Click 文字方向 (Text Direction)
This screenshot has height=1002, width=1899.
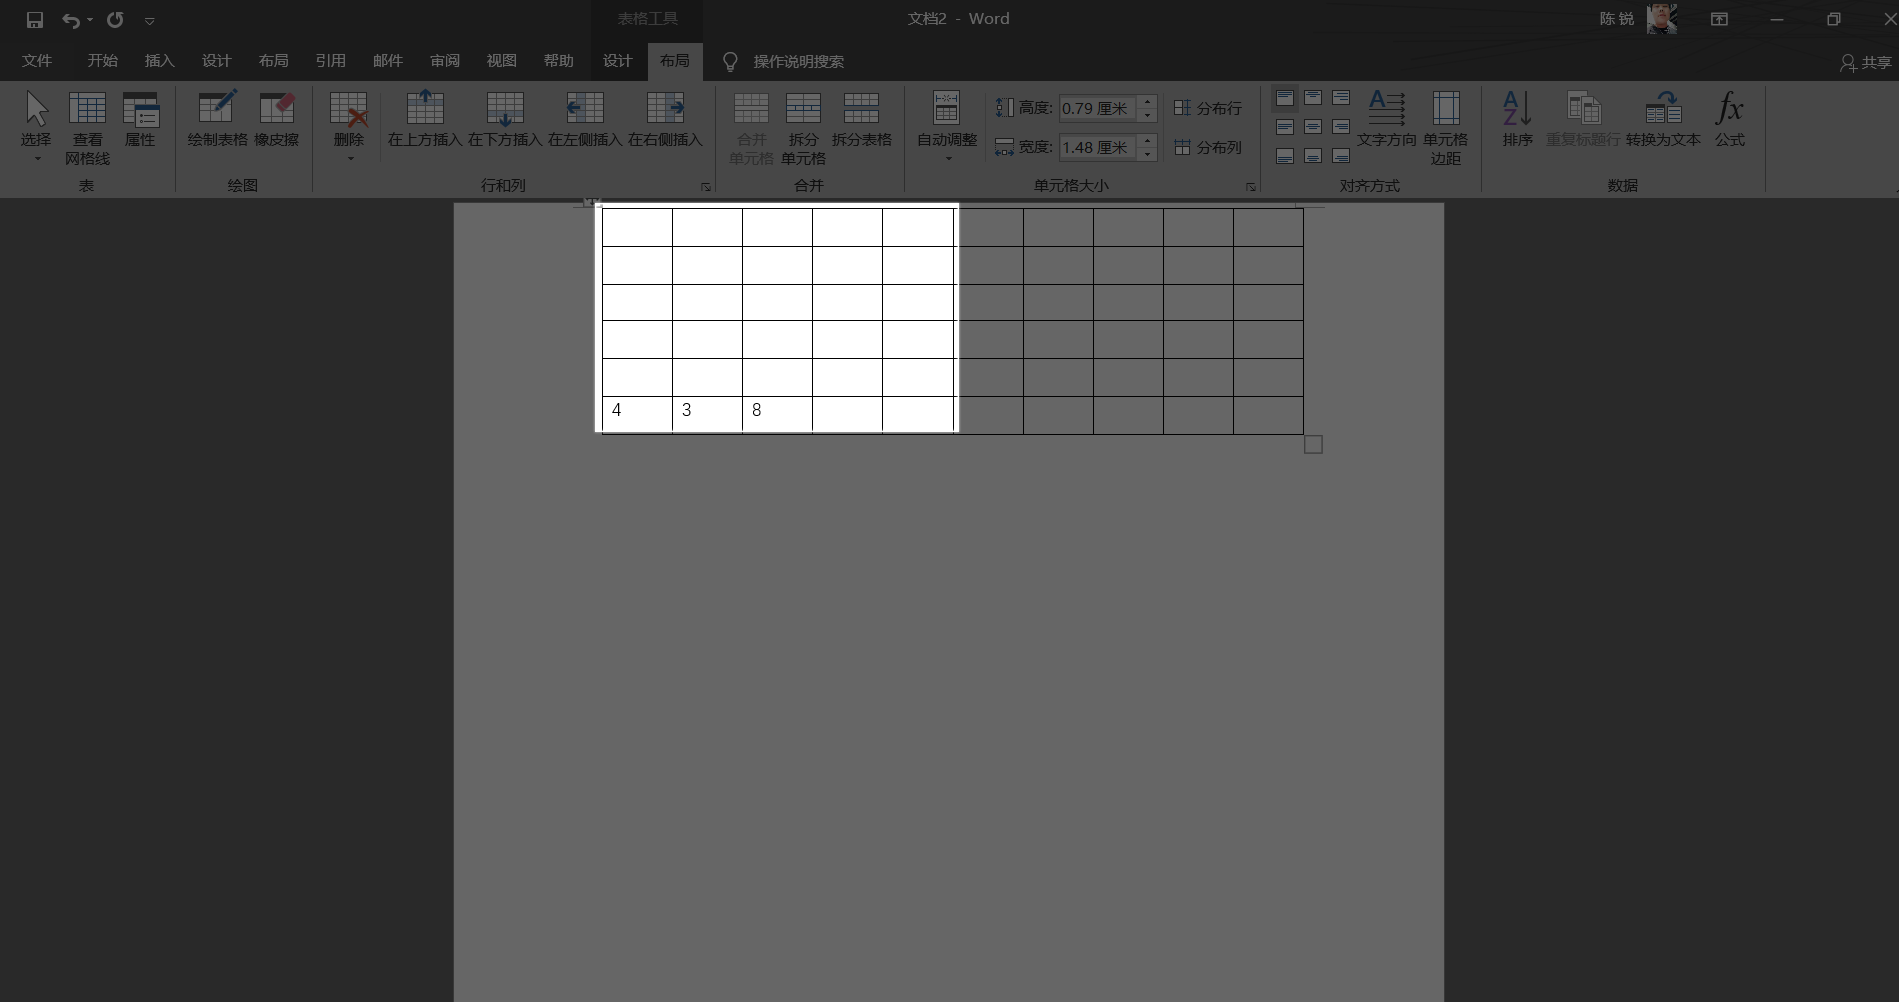pos(1386,120)
